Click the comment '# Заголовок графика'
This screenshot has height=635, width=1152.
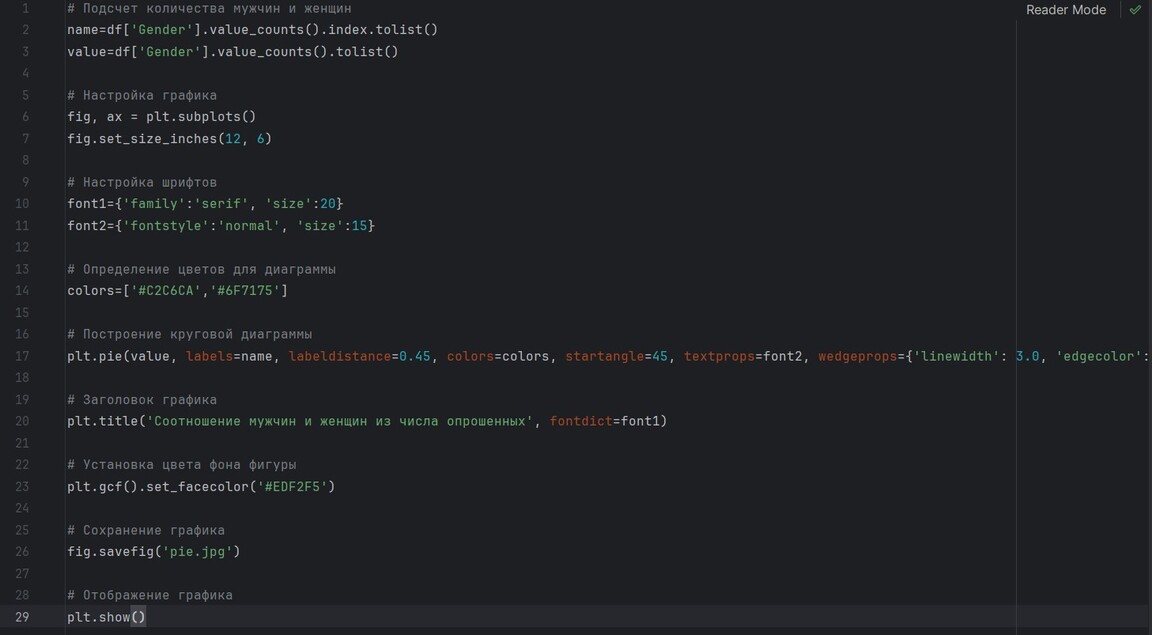coord(142,399)
